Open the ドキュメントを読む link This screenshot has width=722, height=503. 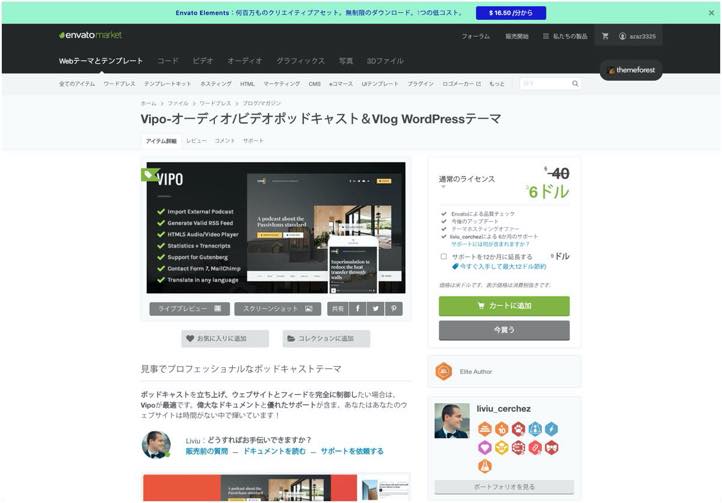(x=274, y=451)
